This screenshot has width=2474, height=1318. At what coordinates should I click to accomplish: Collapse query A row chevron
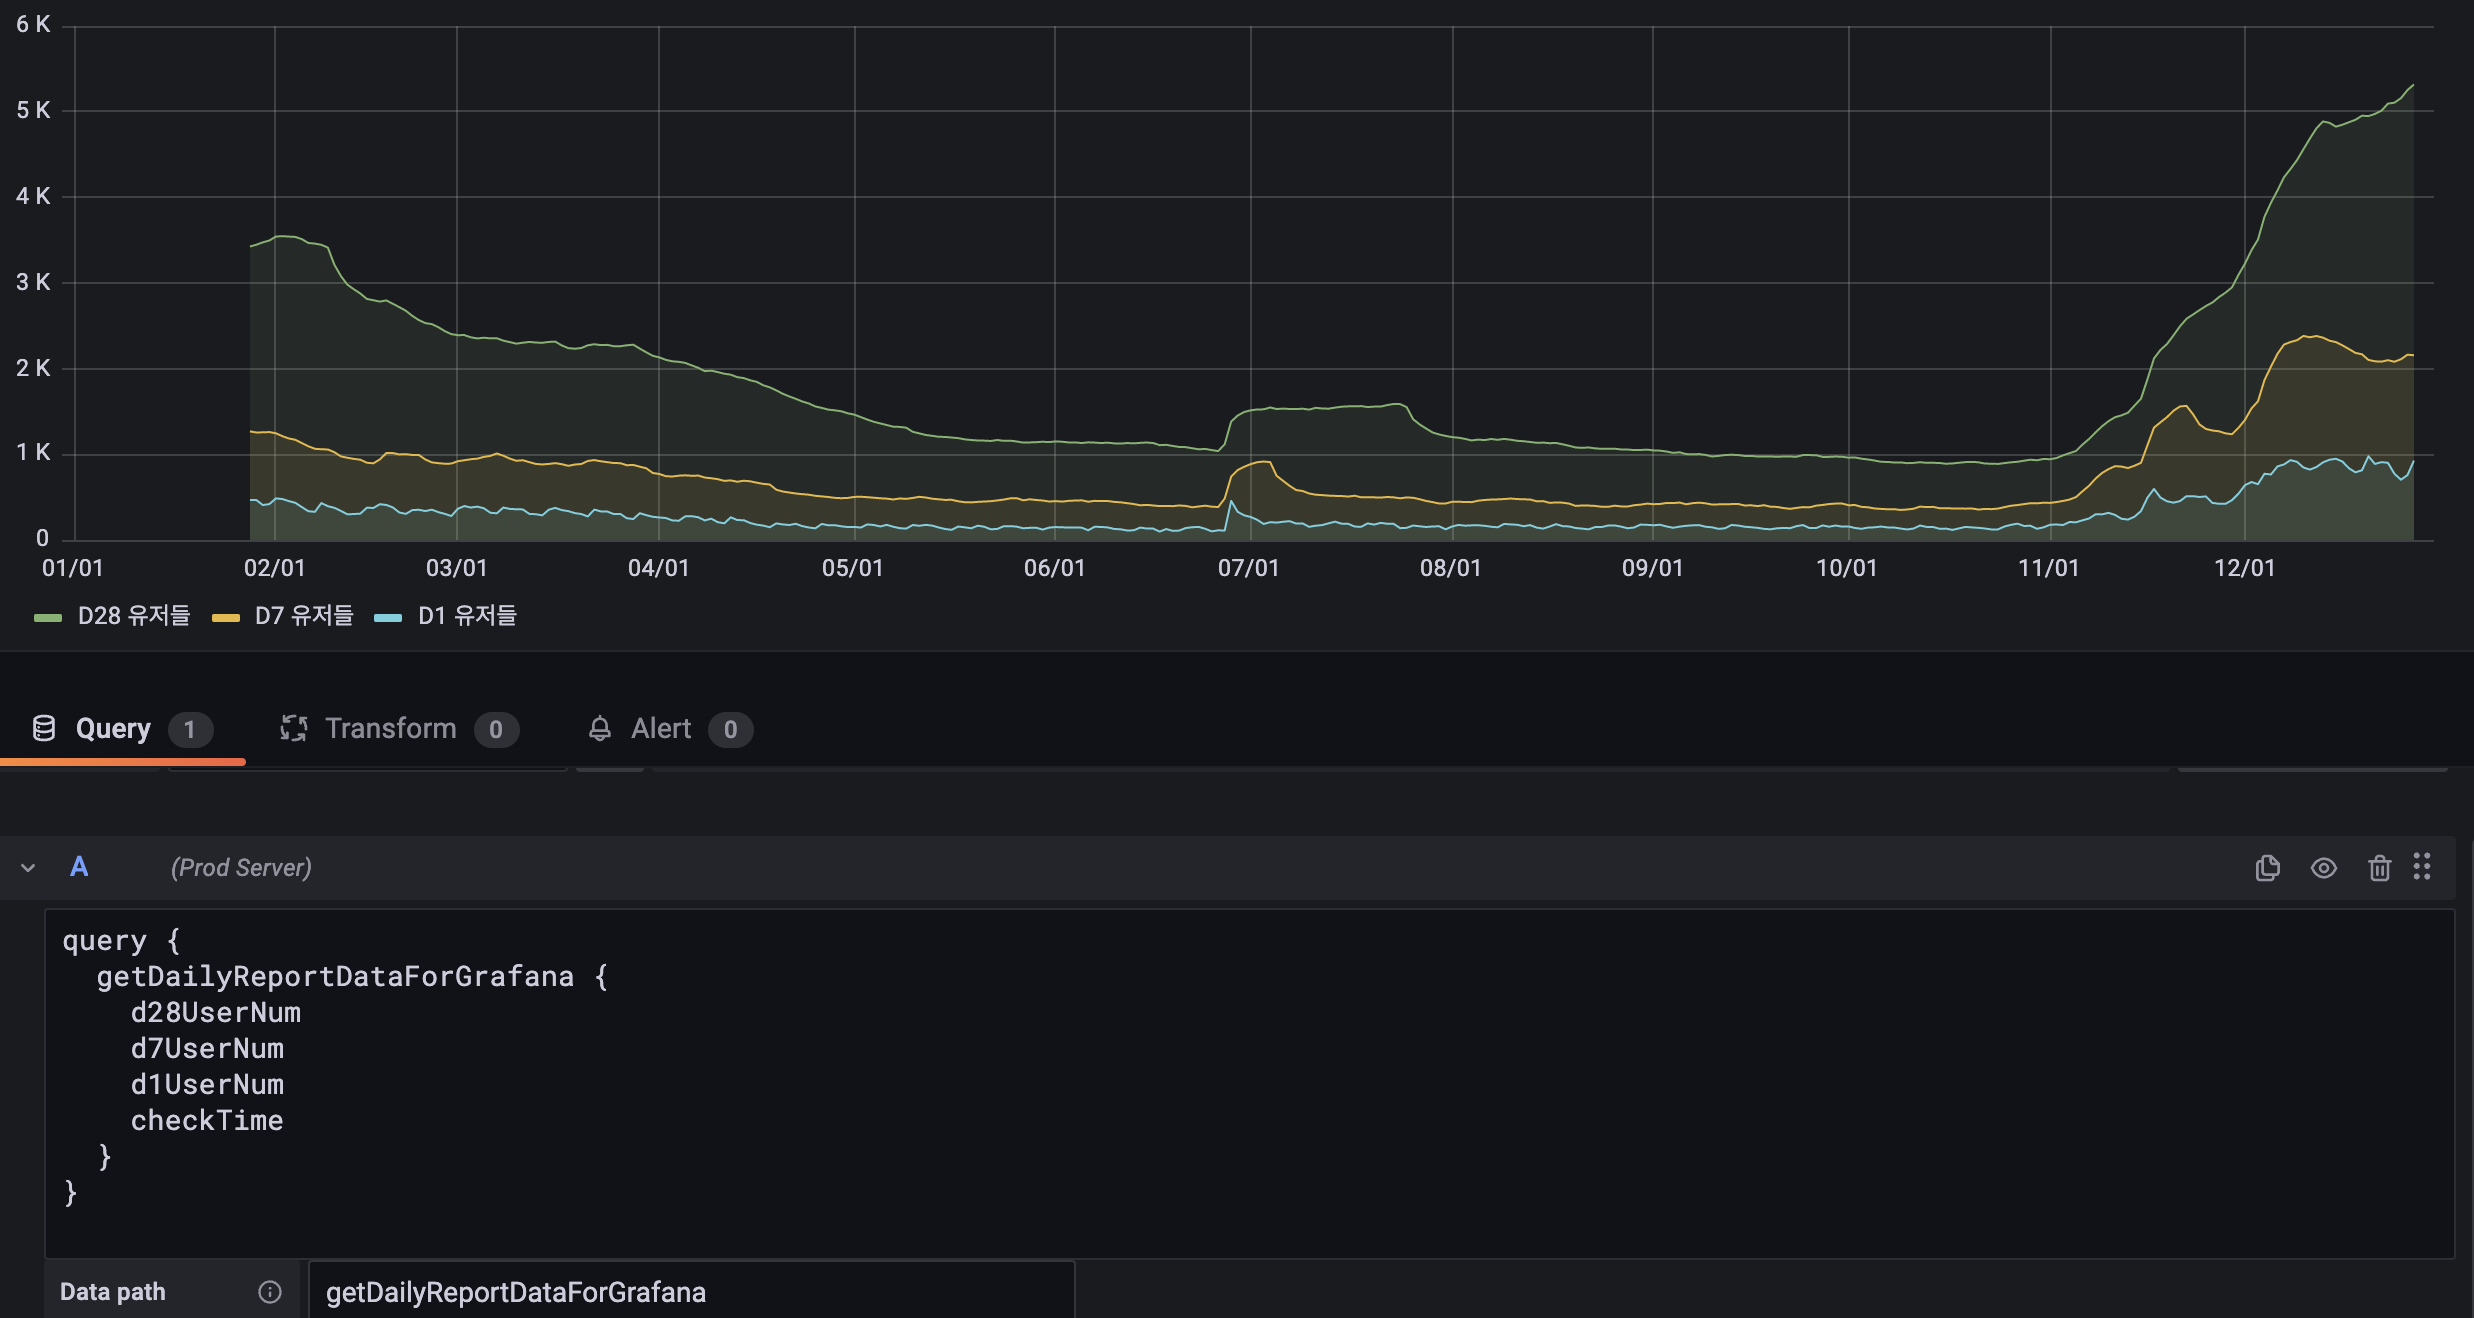28,868
